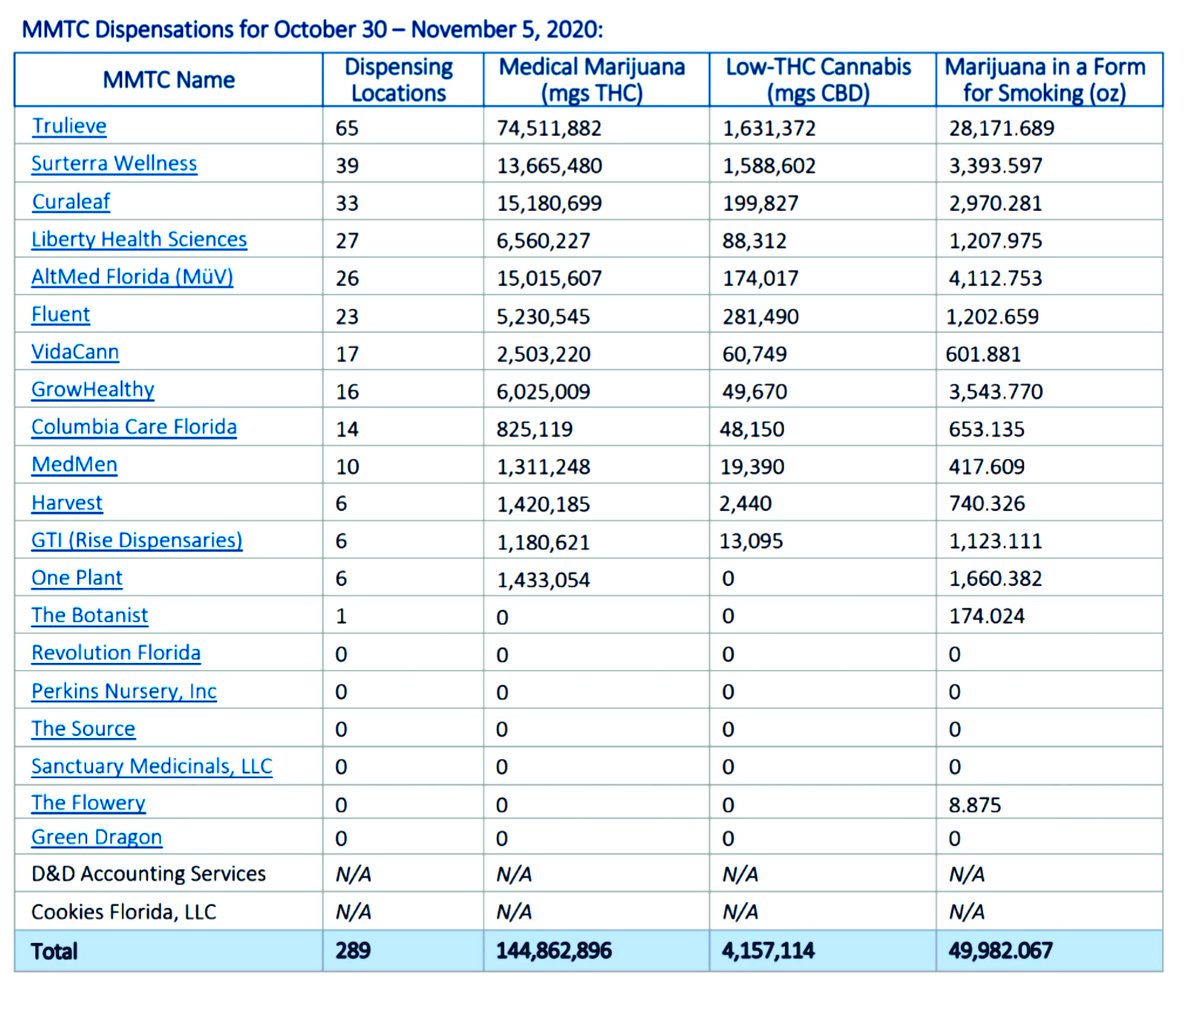Open the Surterra Wellness link
The width and height of the screenshot is (1200, 1010).
pyautogui.click(x=114, y=164)
